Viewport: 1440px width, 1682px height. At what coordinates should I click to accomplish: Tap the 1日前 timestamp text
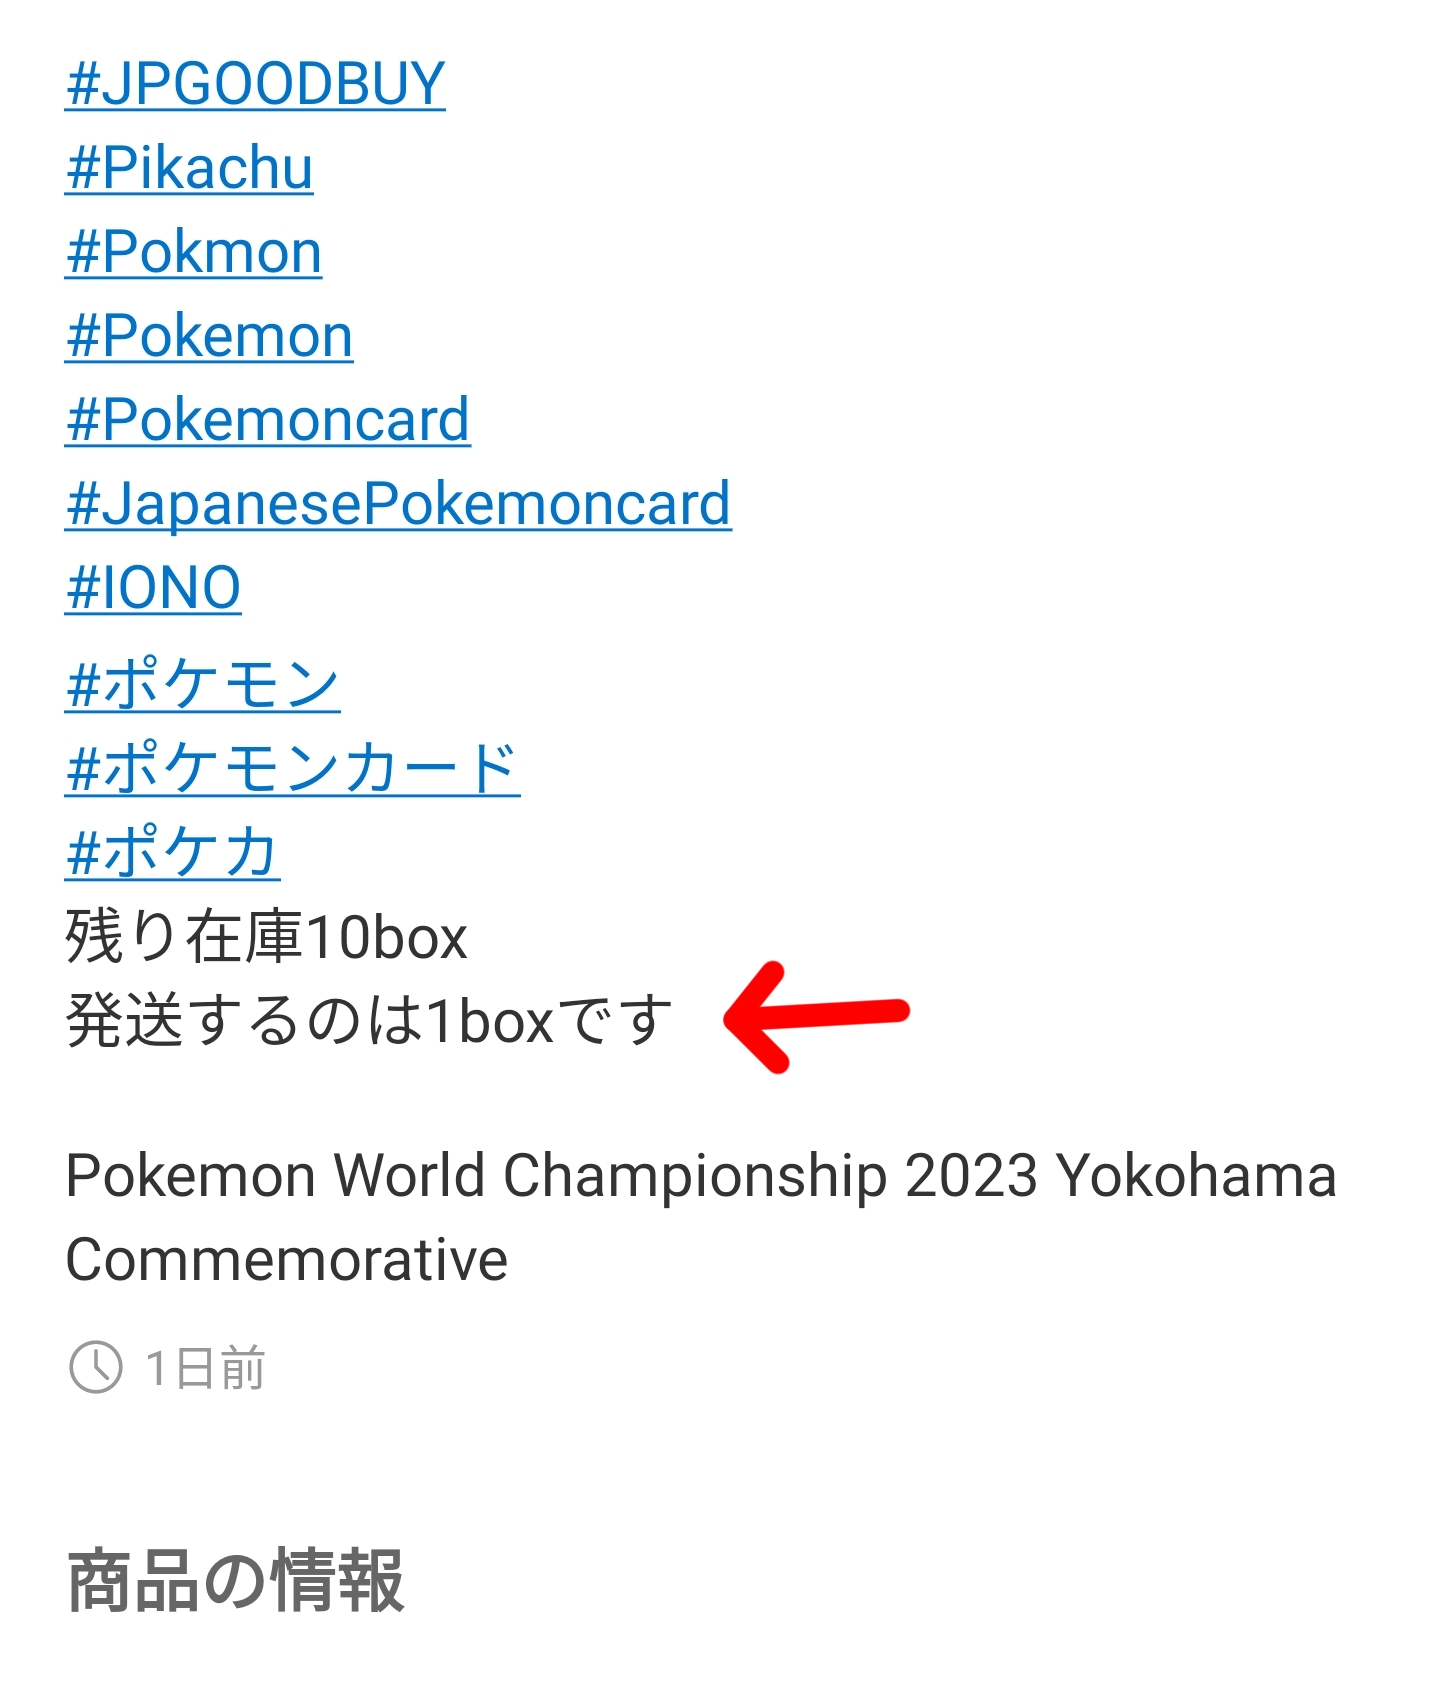[x=205, y=1368]
